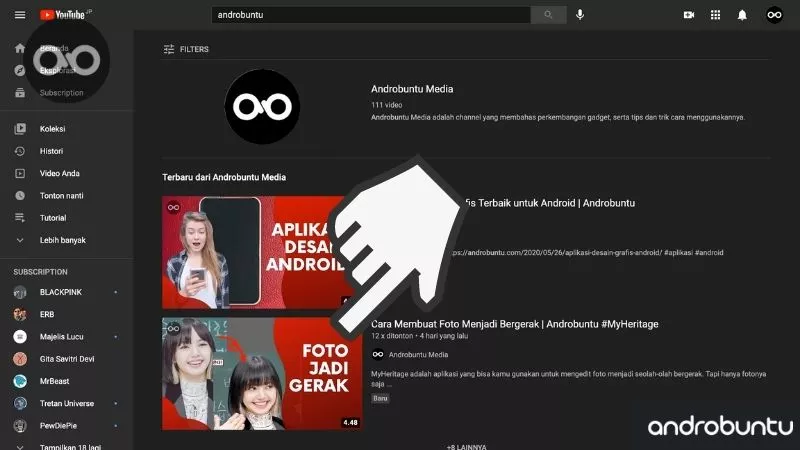The height and width of the screenshot is (450, 800).
Task: Click small Androbuntu Media avatar under second video
Action: click(x=378, y=354)
